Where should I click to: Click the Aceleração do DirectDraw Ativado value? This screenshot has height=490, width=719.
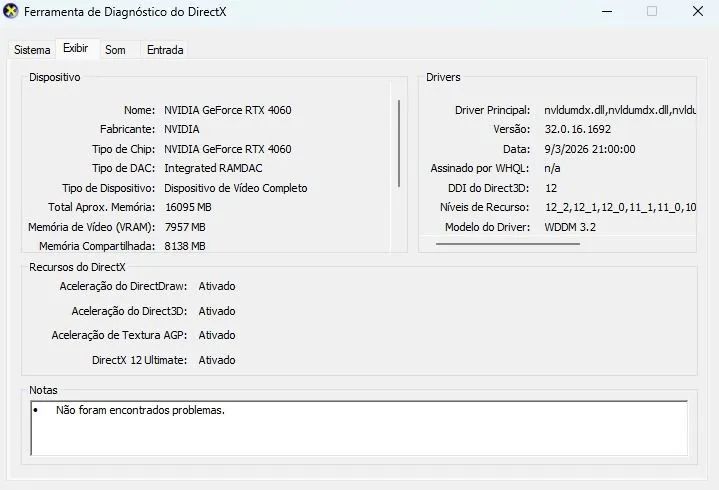pyautogui.click(x=217, y=286)
